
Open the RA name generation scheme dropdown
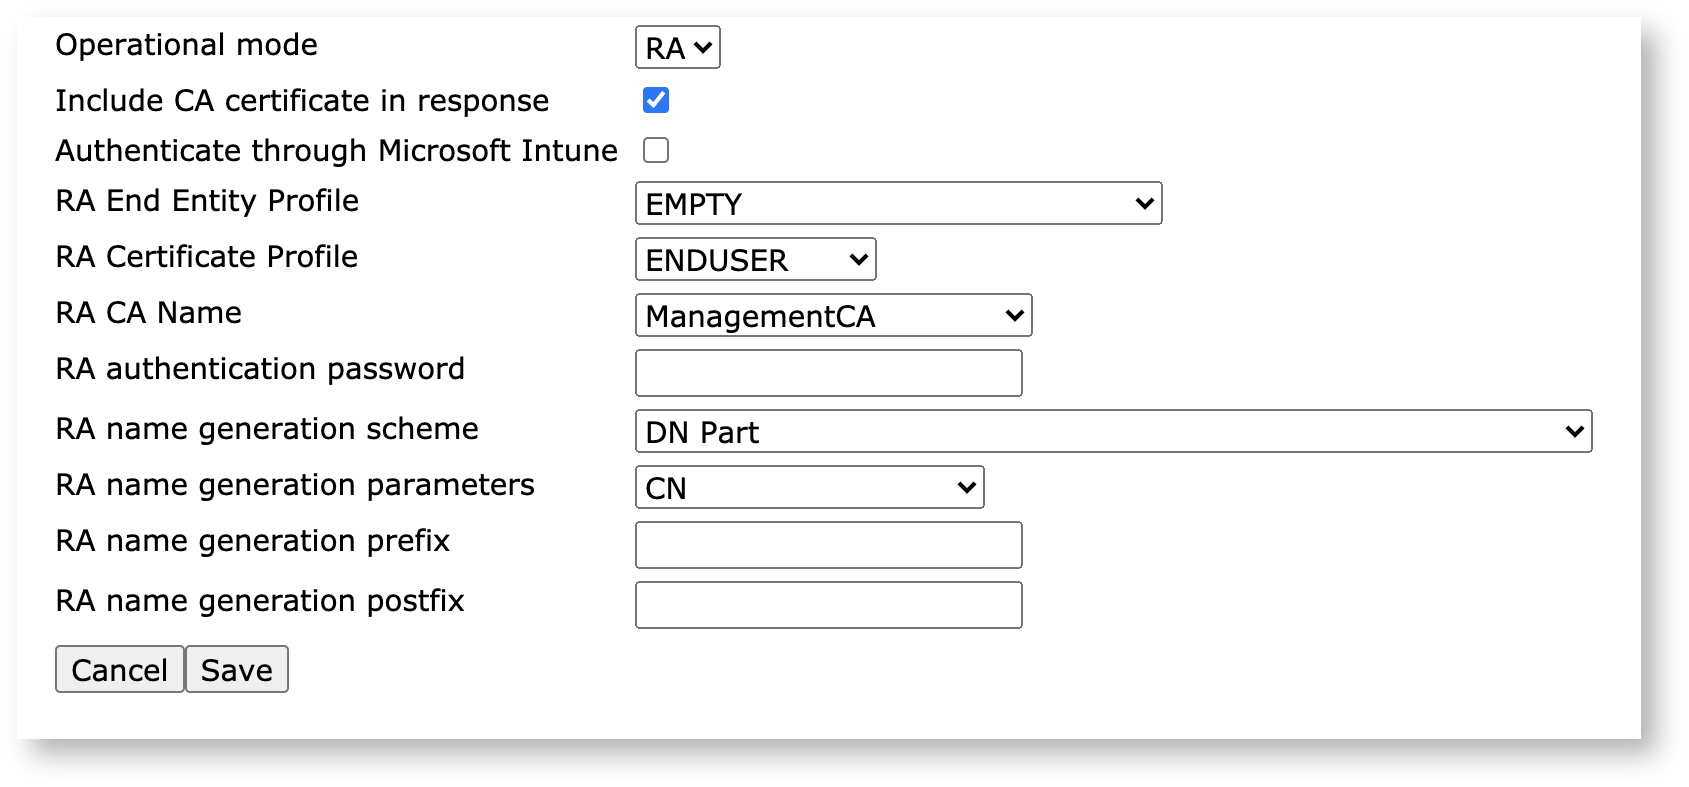[1112, 432]
